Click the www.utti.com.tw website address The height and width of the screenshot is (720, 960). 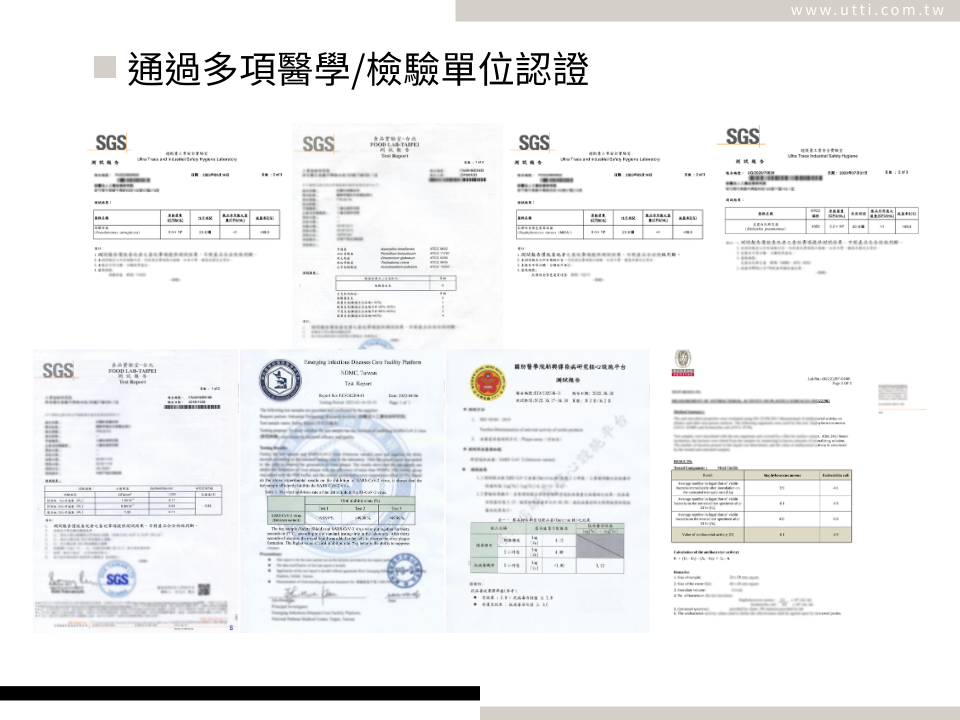point(867,10)
